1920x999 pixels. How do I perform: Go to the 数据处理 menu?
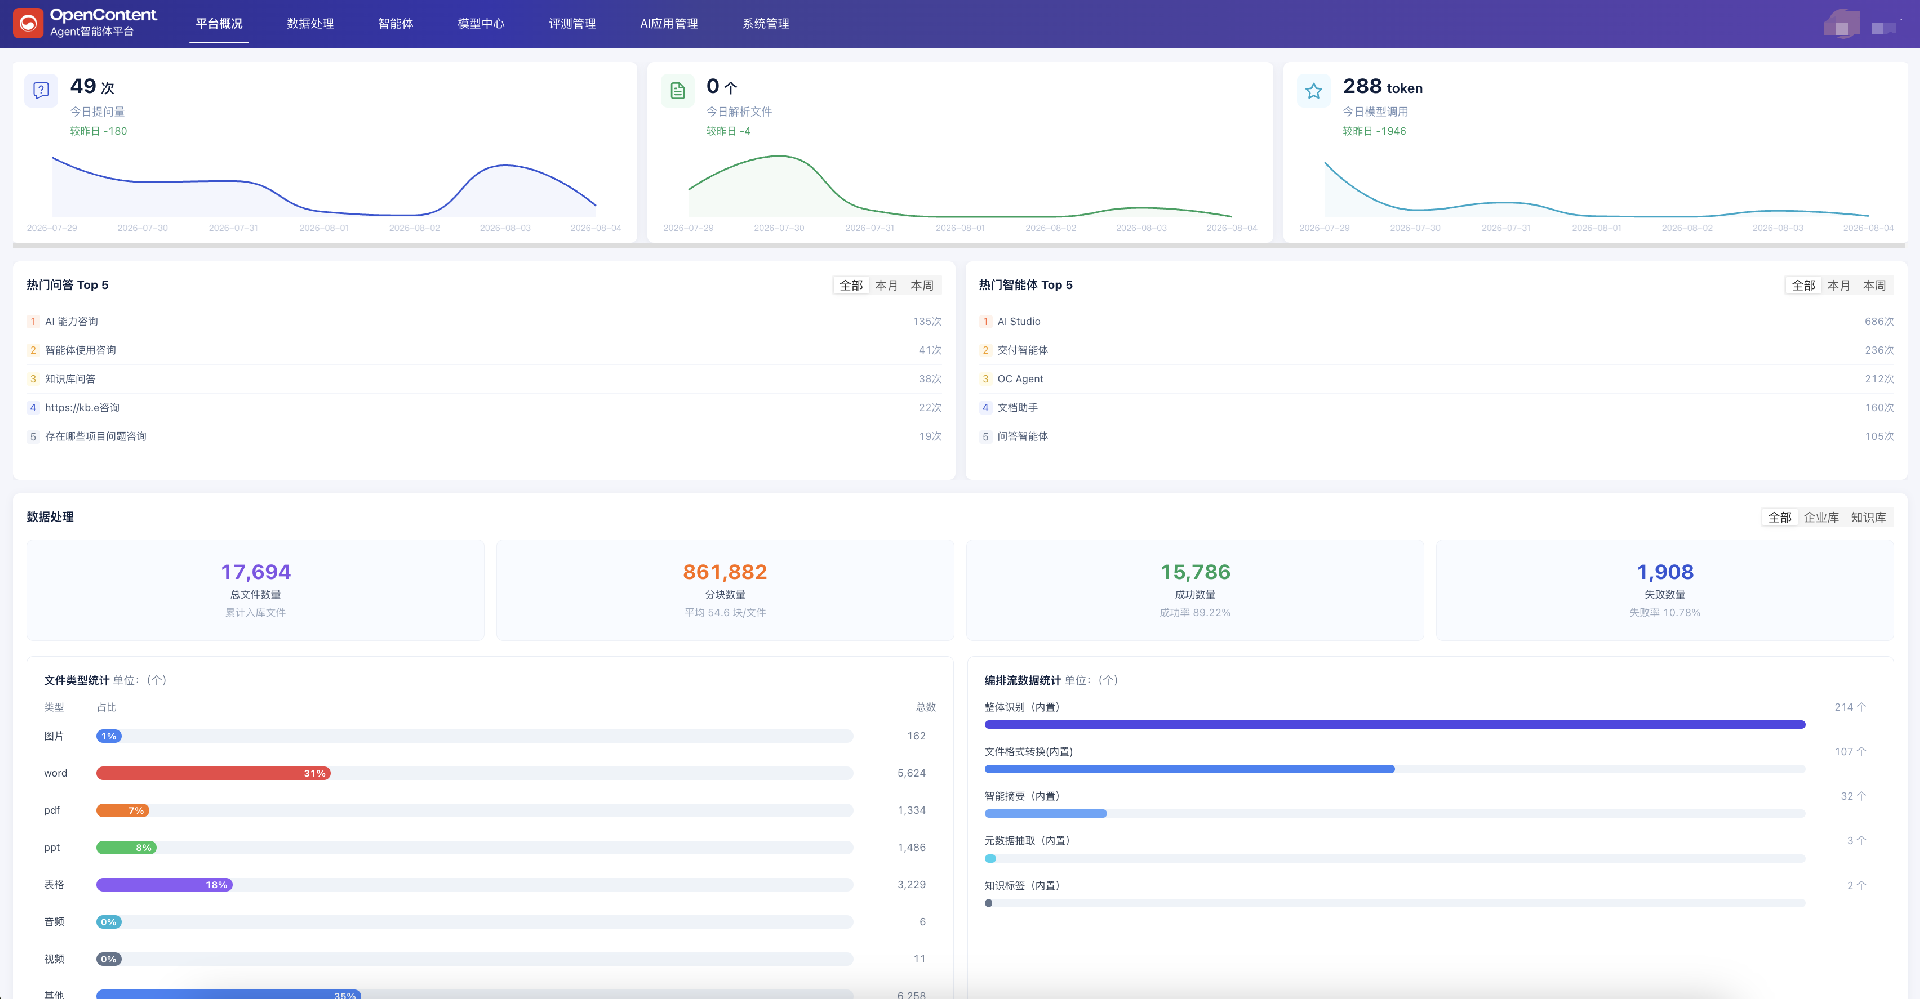(x=310, y=24)
